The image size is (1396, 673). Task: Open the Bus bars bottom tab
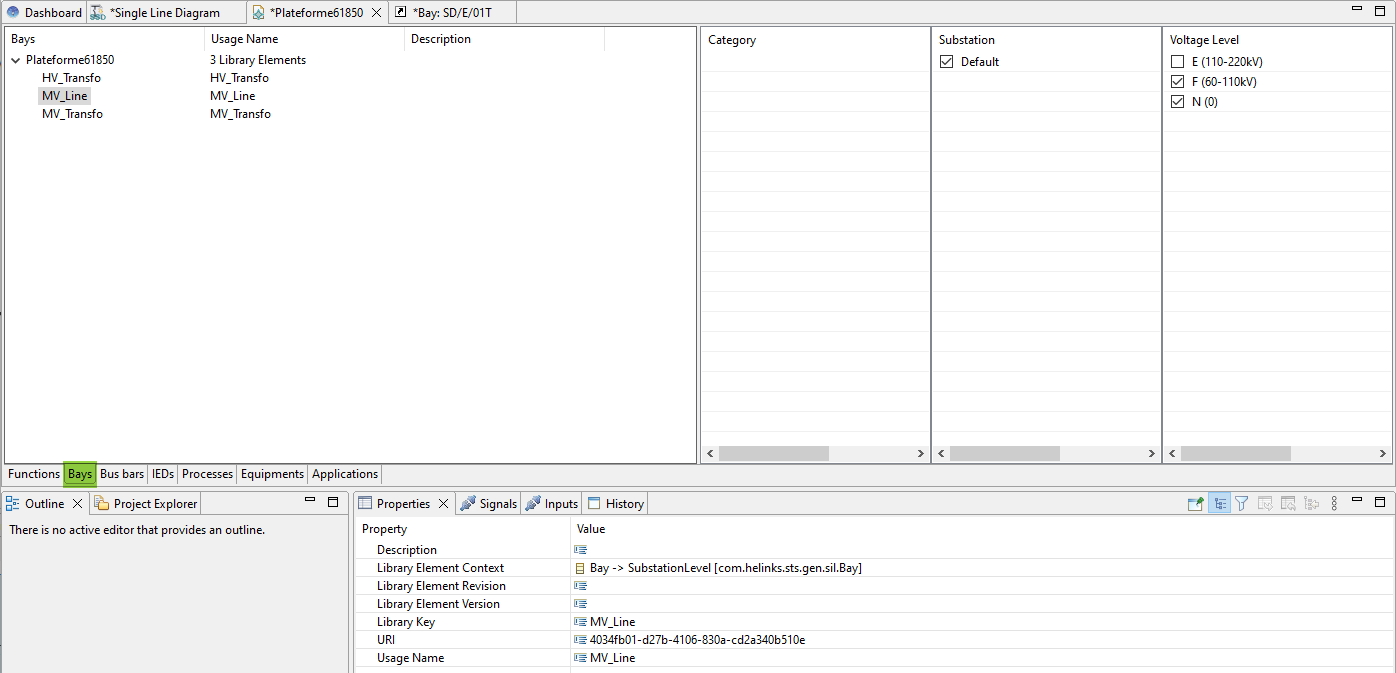[x=122, y=474]
